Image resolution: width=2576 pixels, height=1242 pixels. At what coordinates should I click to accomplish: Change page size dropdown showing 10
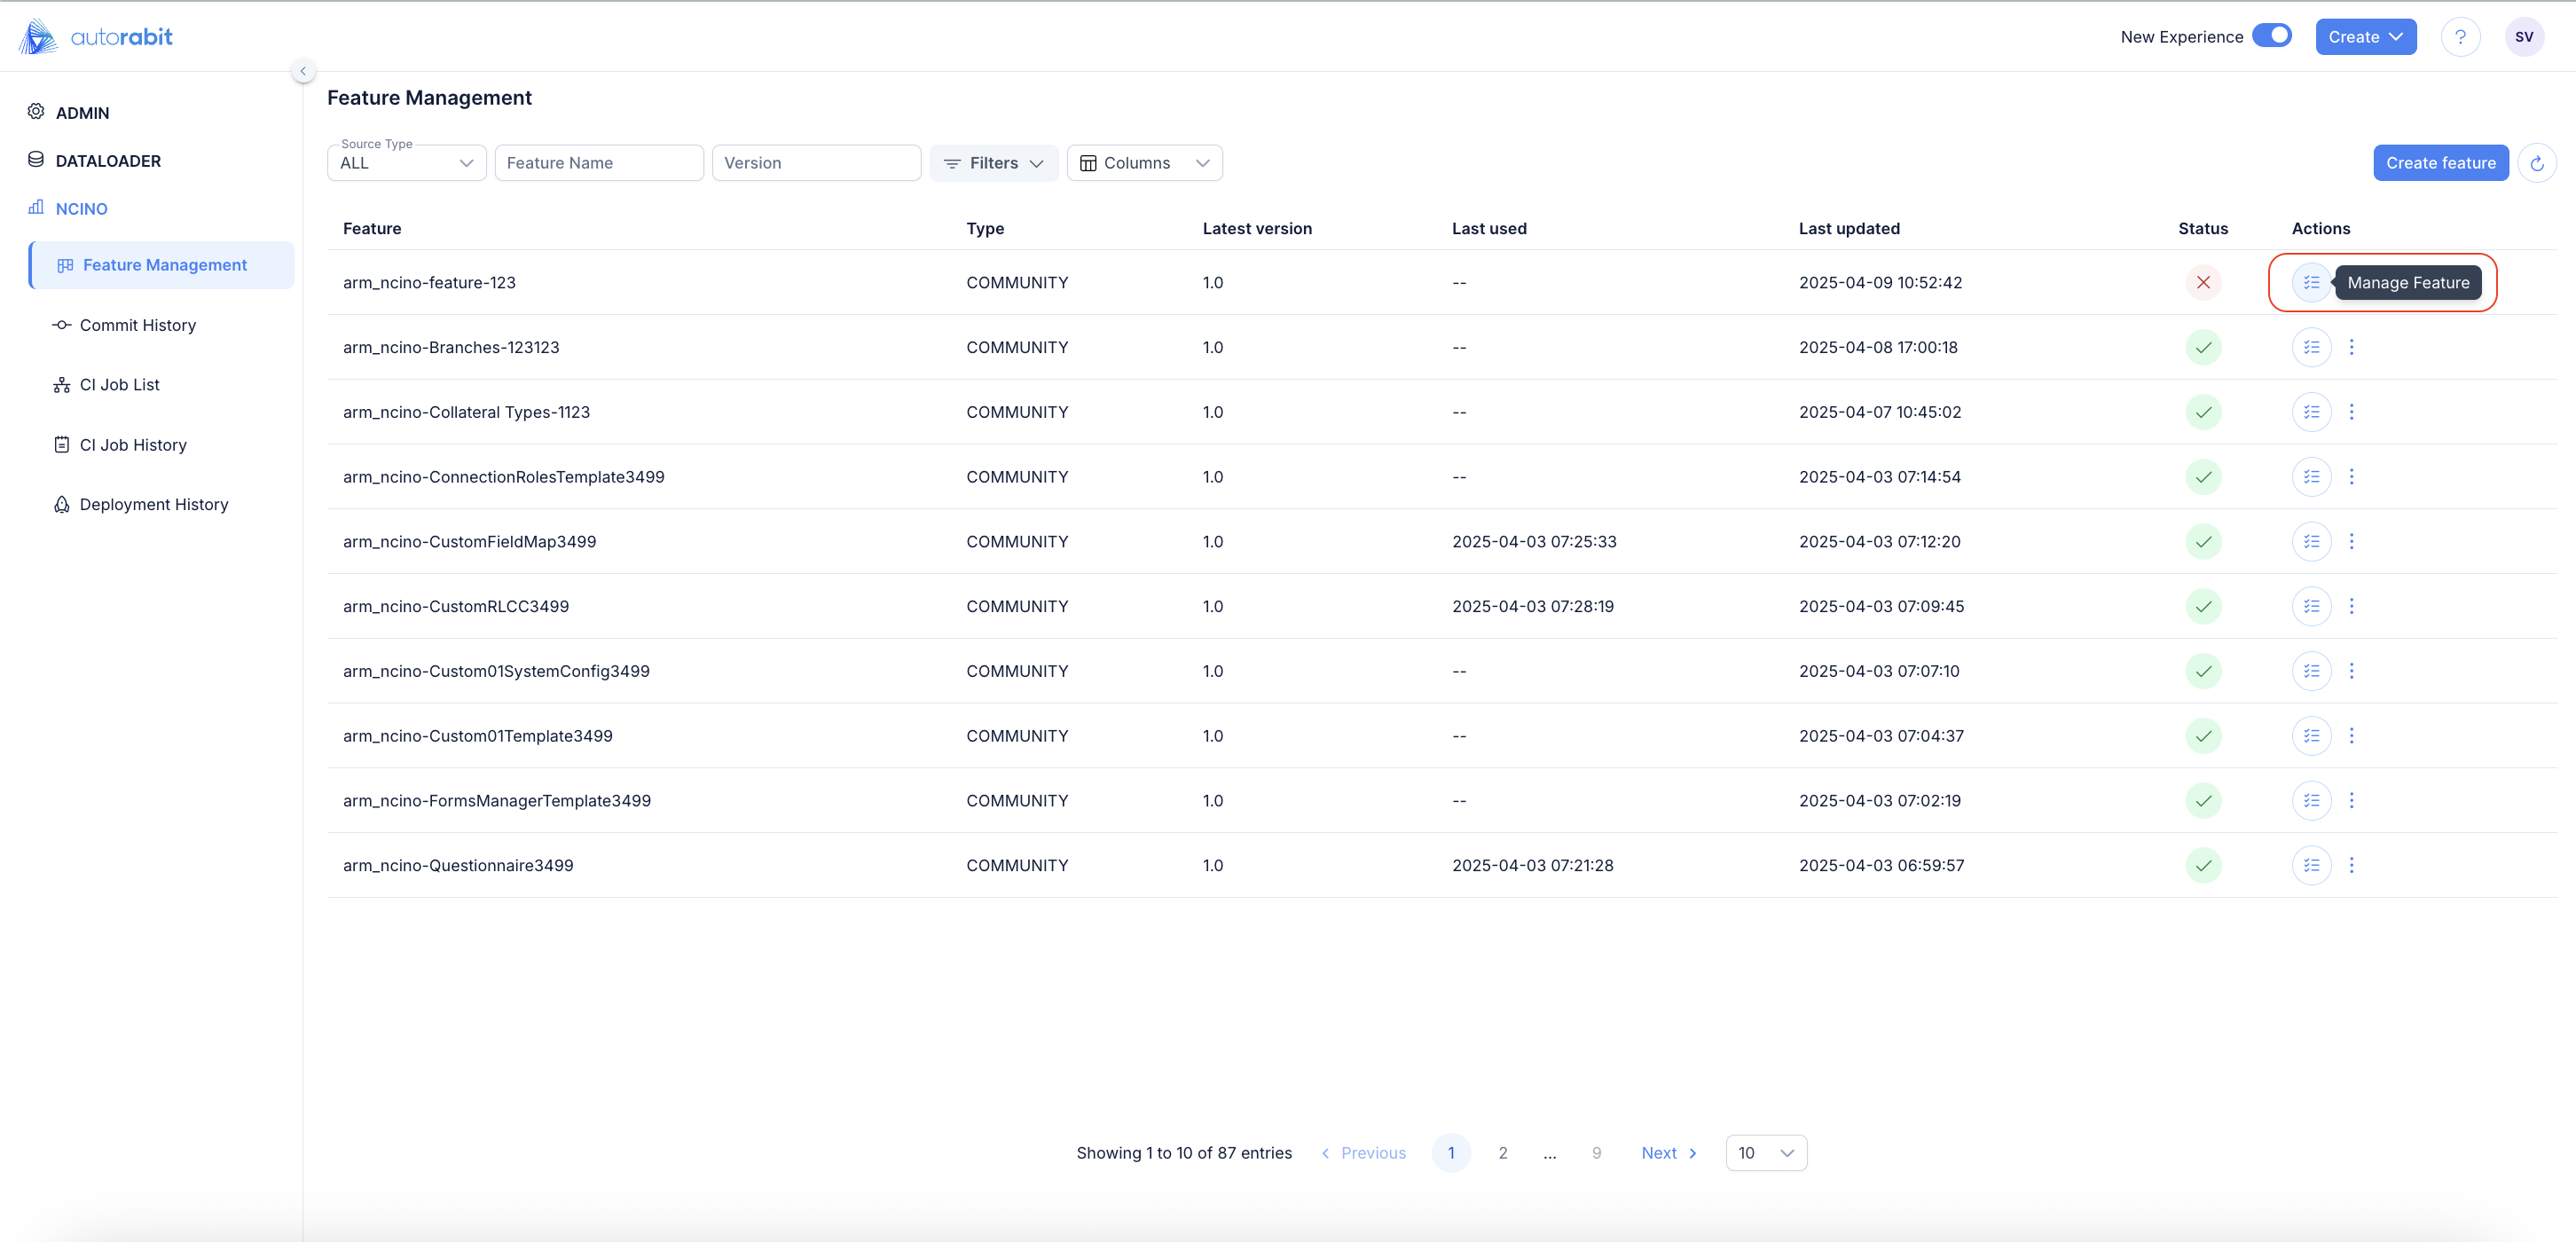pos(1765,1153)
